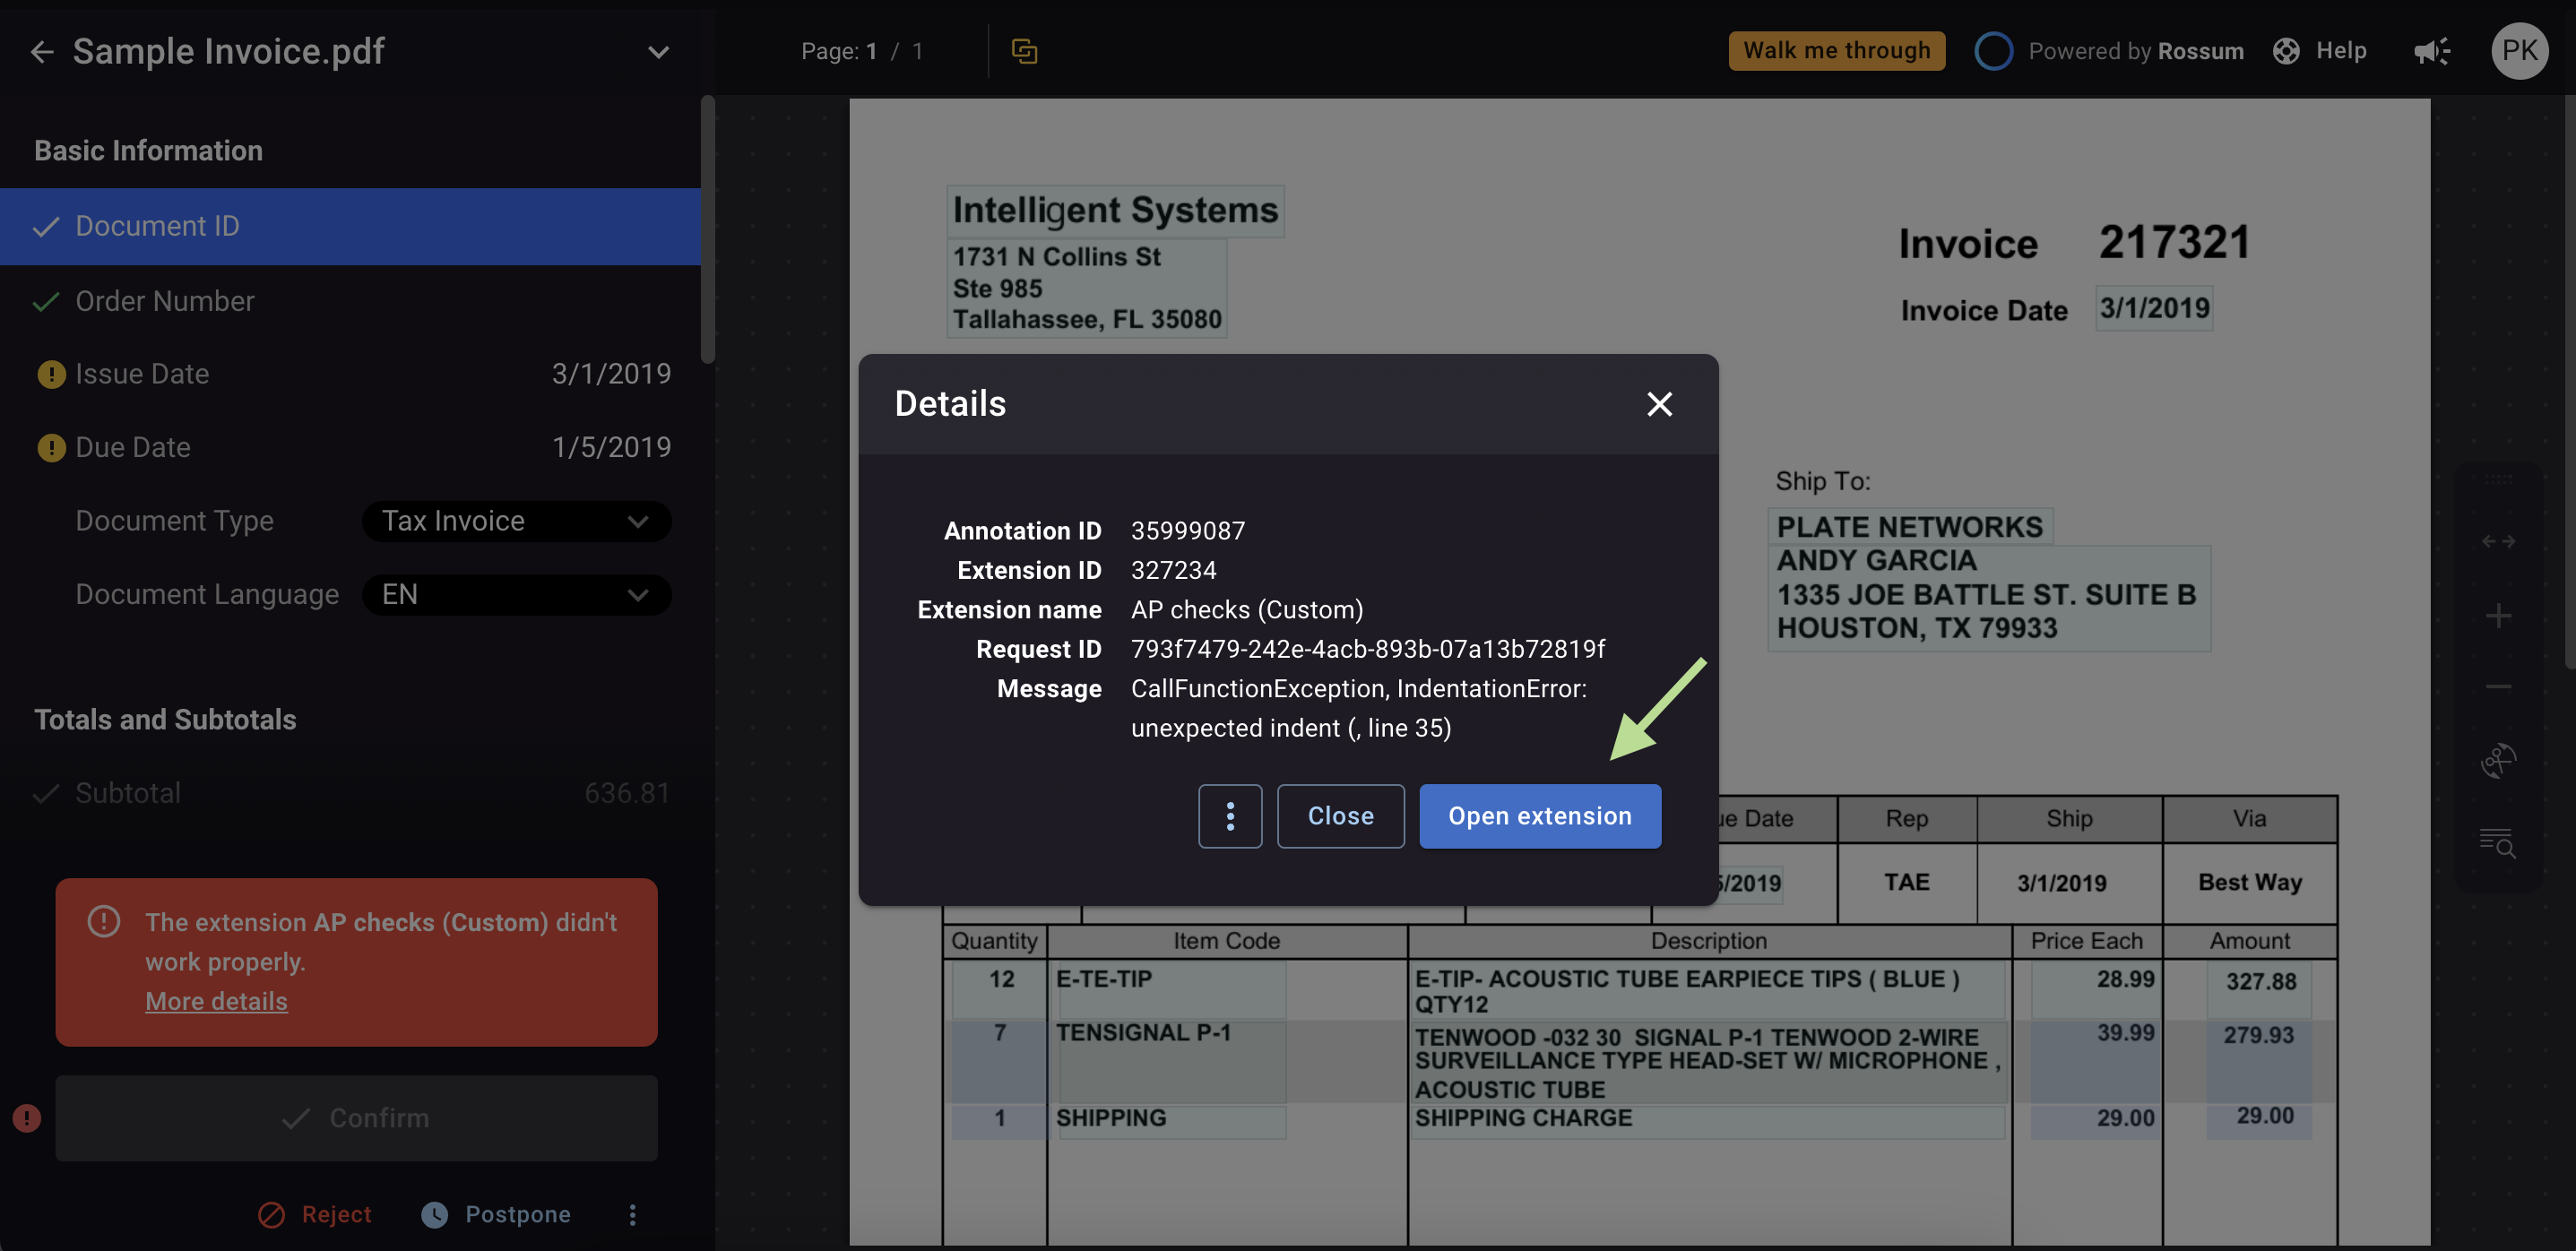The width and height of the screenshot is (2576, 1251).
Task: Click the Walk me through button
Action: click(x=1836, y=51)
